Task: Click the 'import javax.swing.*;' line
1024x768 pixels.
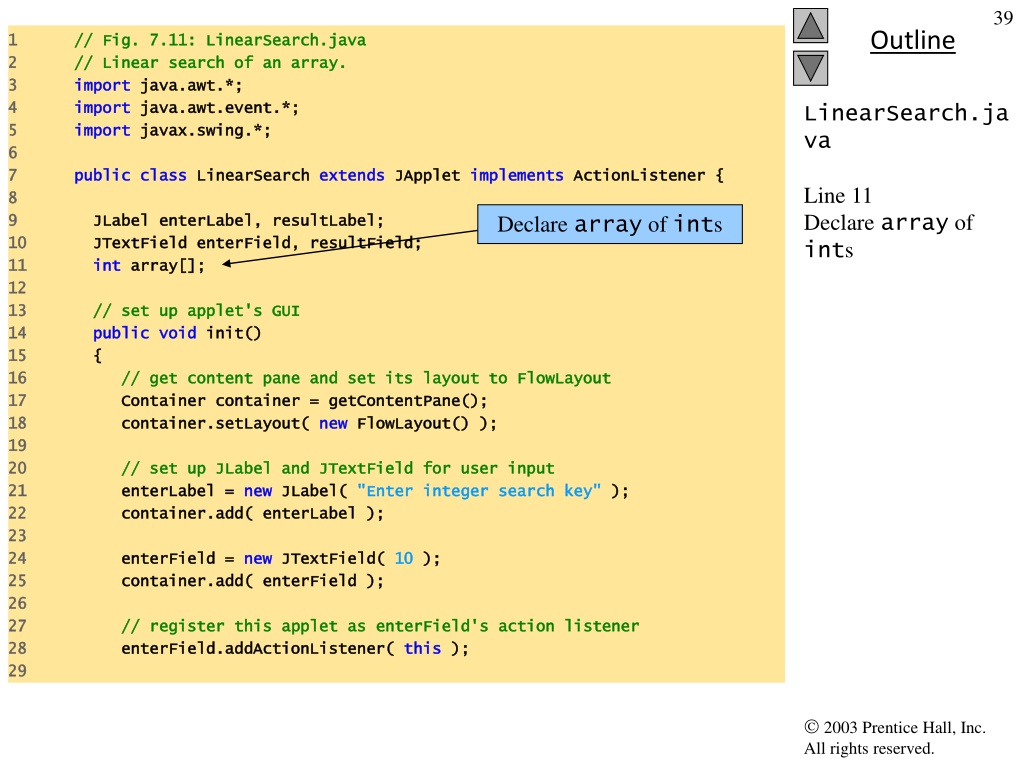Action: click(x=172, y=131)
